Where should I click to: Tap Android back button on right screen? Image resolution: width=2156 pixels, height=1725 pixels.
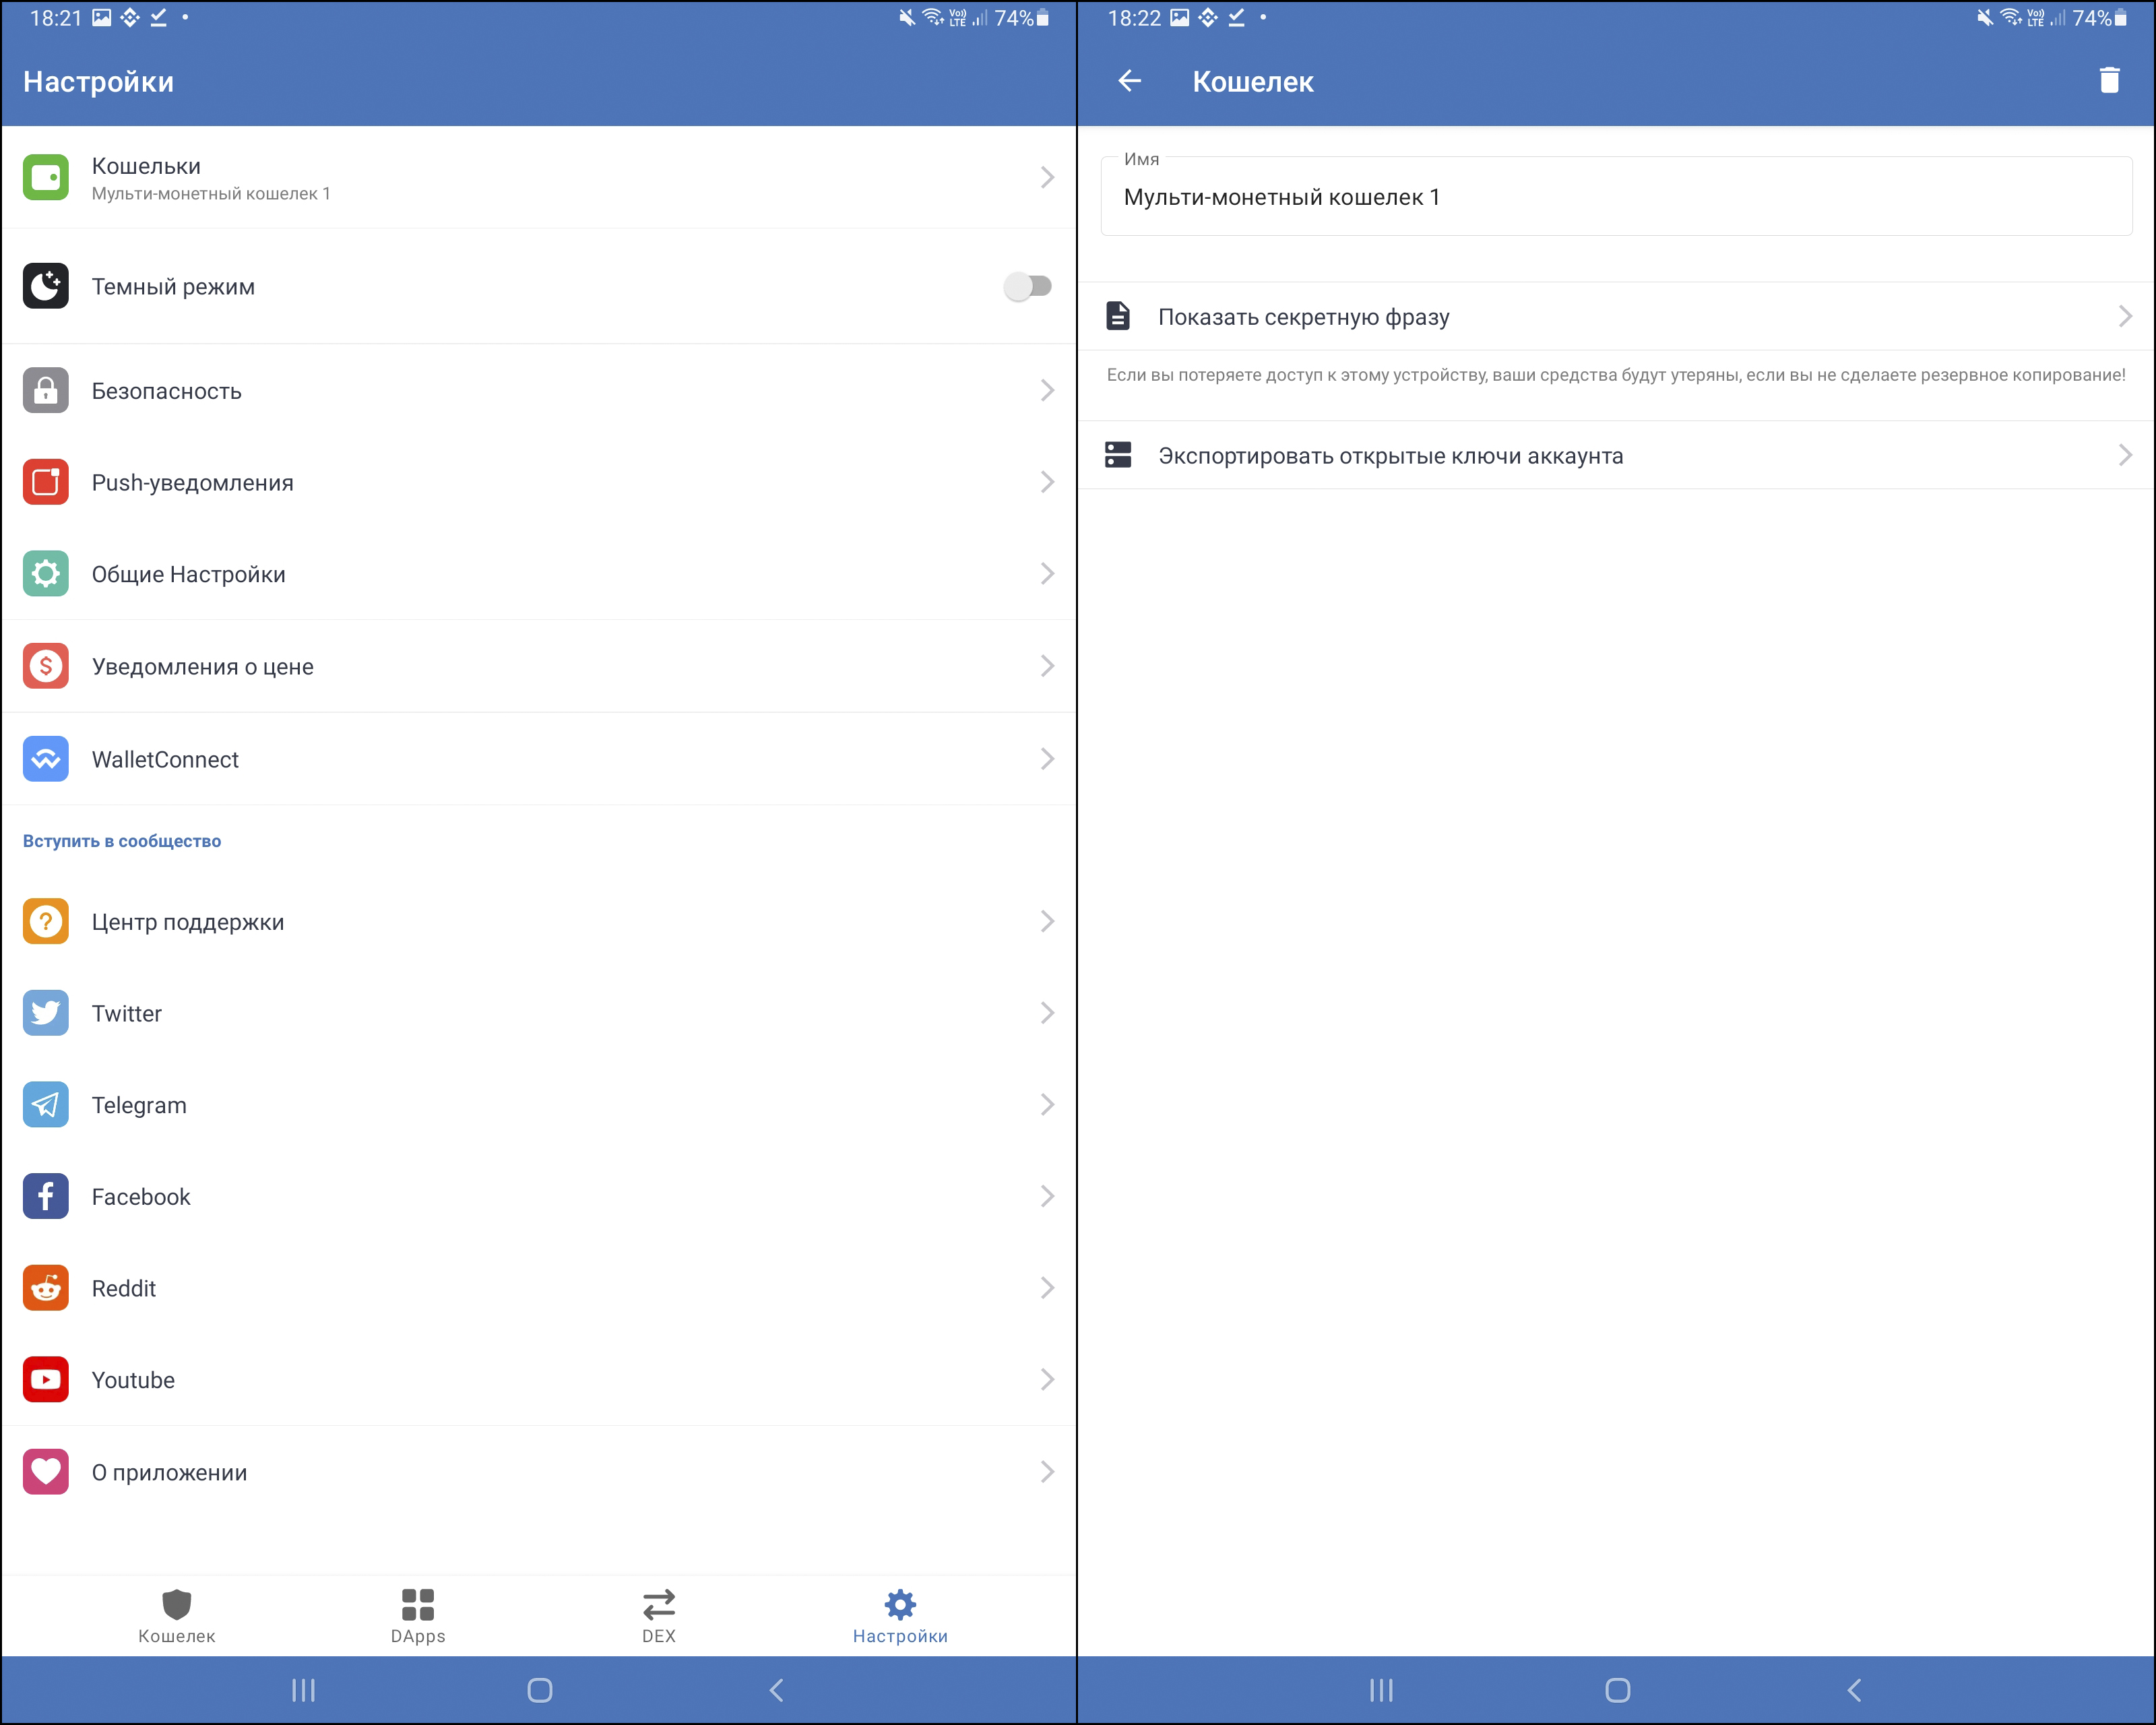pyautogui.click(x=1854, y=1690)
